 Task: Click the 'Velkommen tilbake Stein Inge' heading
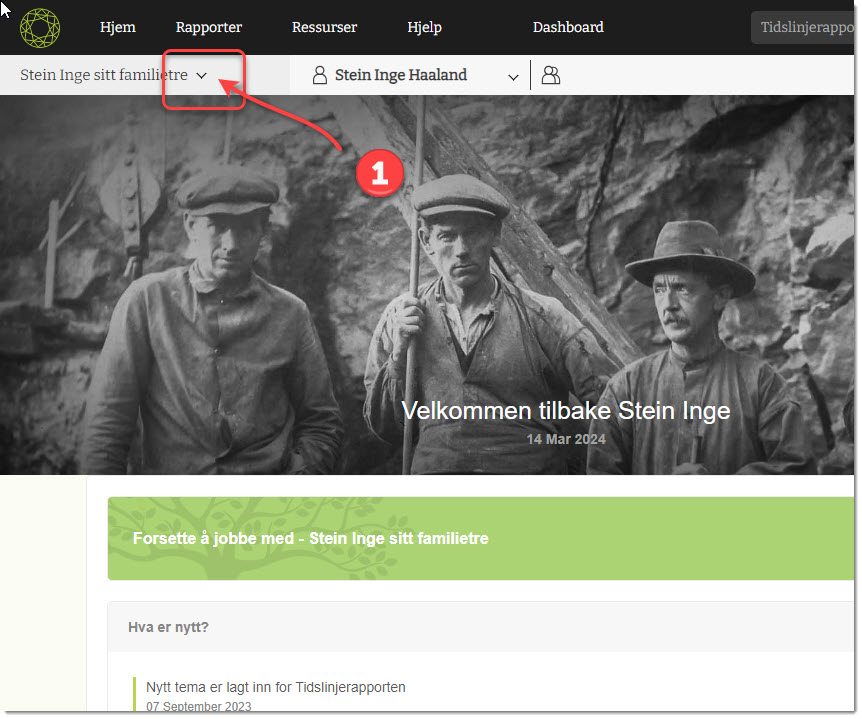click(x=565, y=410)
